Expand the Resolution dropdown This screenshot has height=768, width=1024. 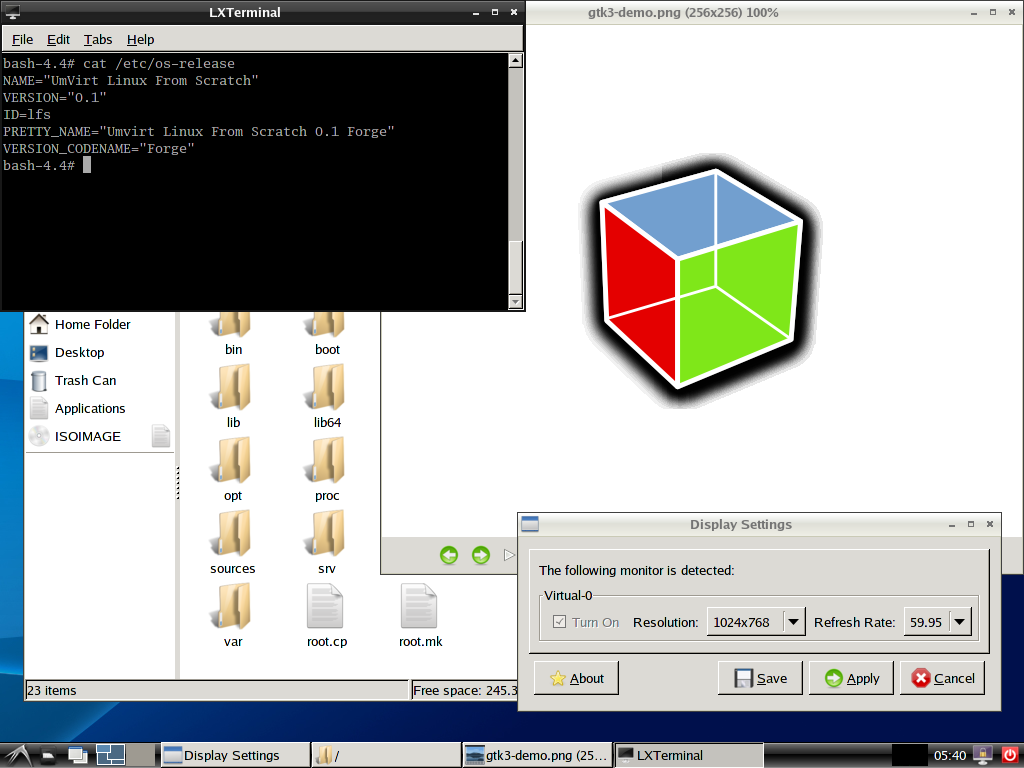click(x=794, y=622)
